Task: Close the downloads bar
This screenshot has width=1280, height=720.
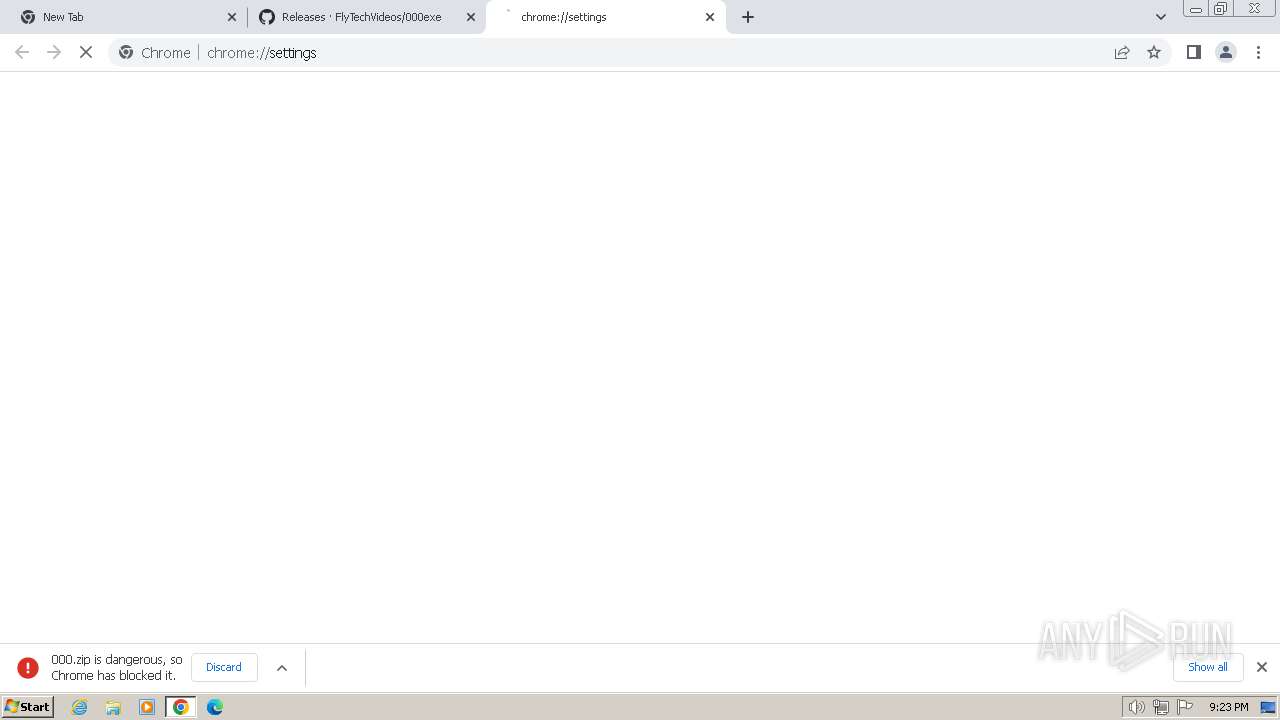Action: coord(1262,667)
